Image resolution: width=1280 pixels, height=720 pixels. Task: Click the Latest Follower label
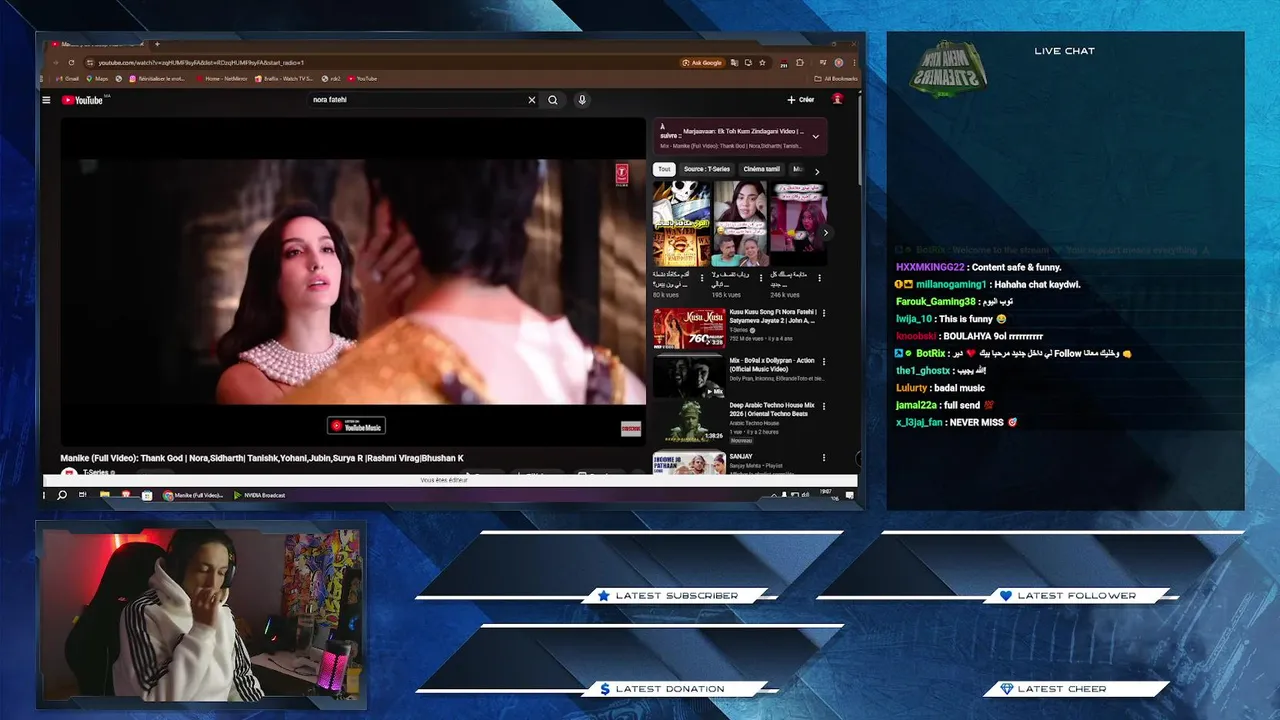click(1076, 595)
